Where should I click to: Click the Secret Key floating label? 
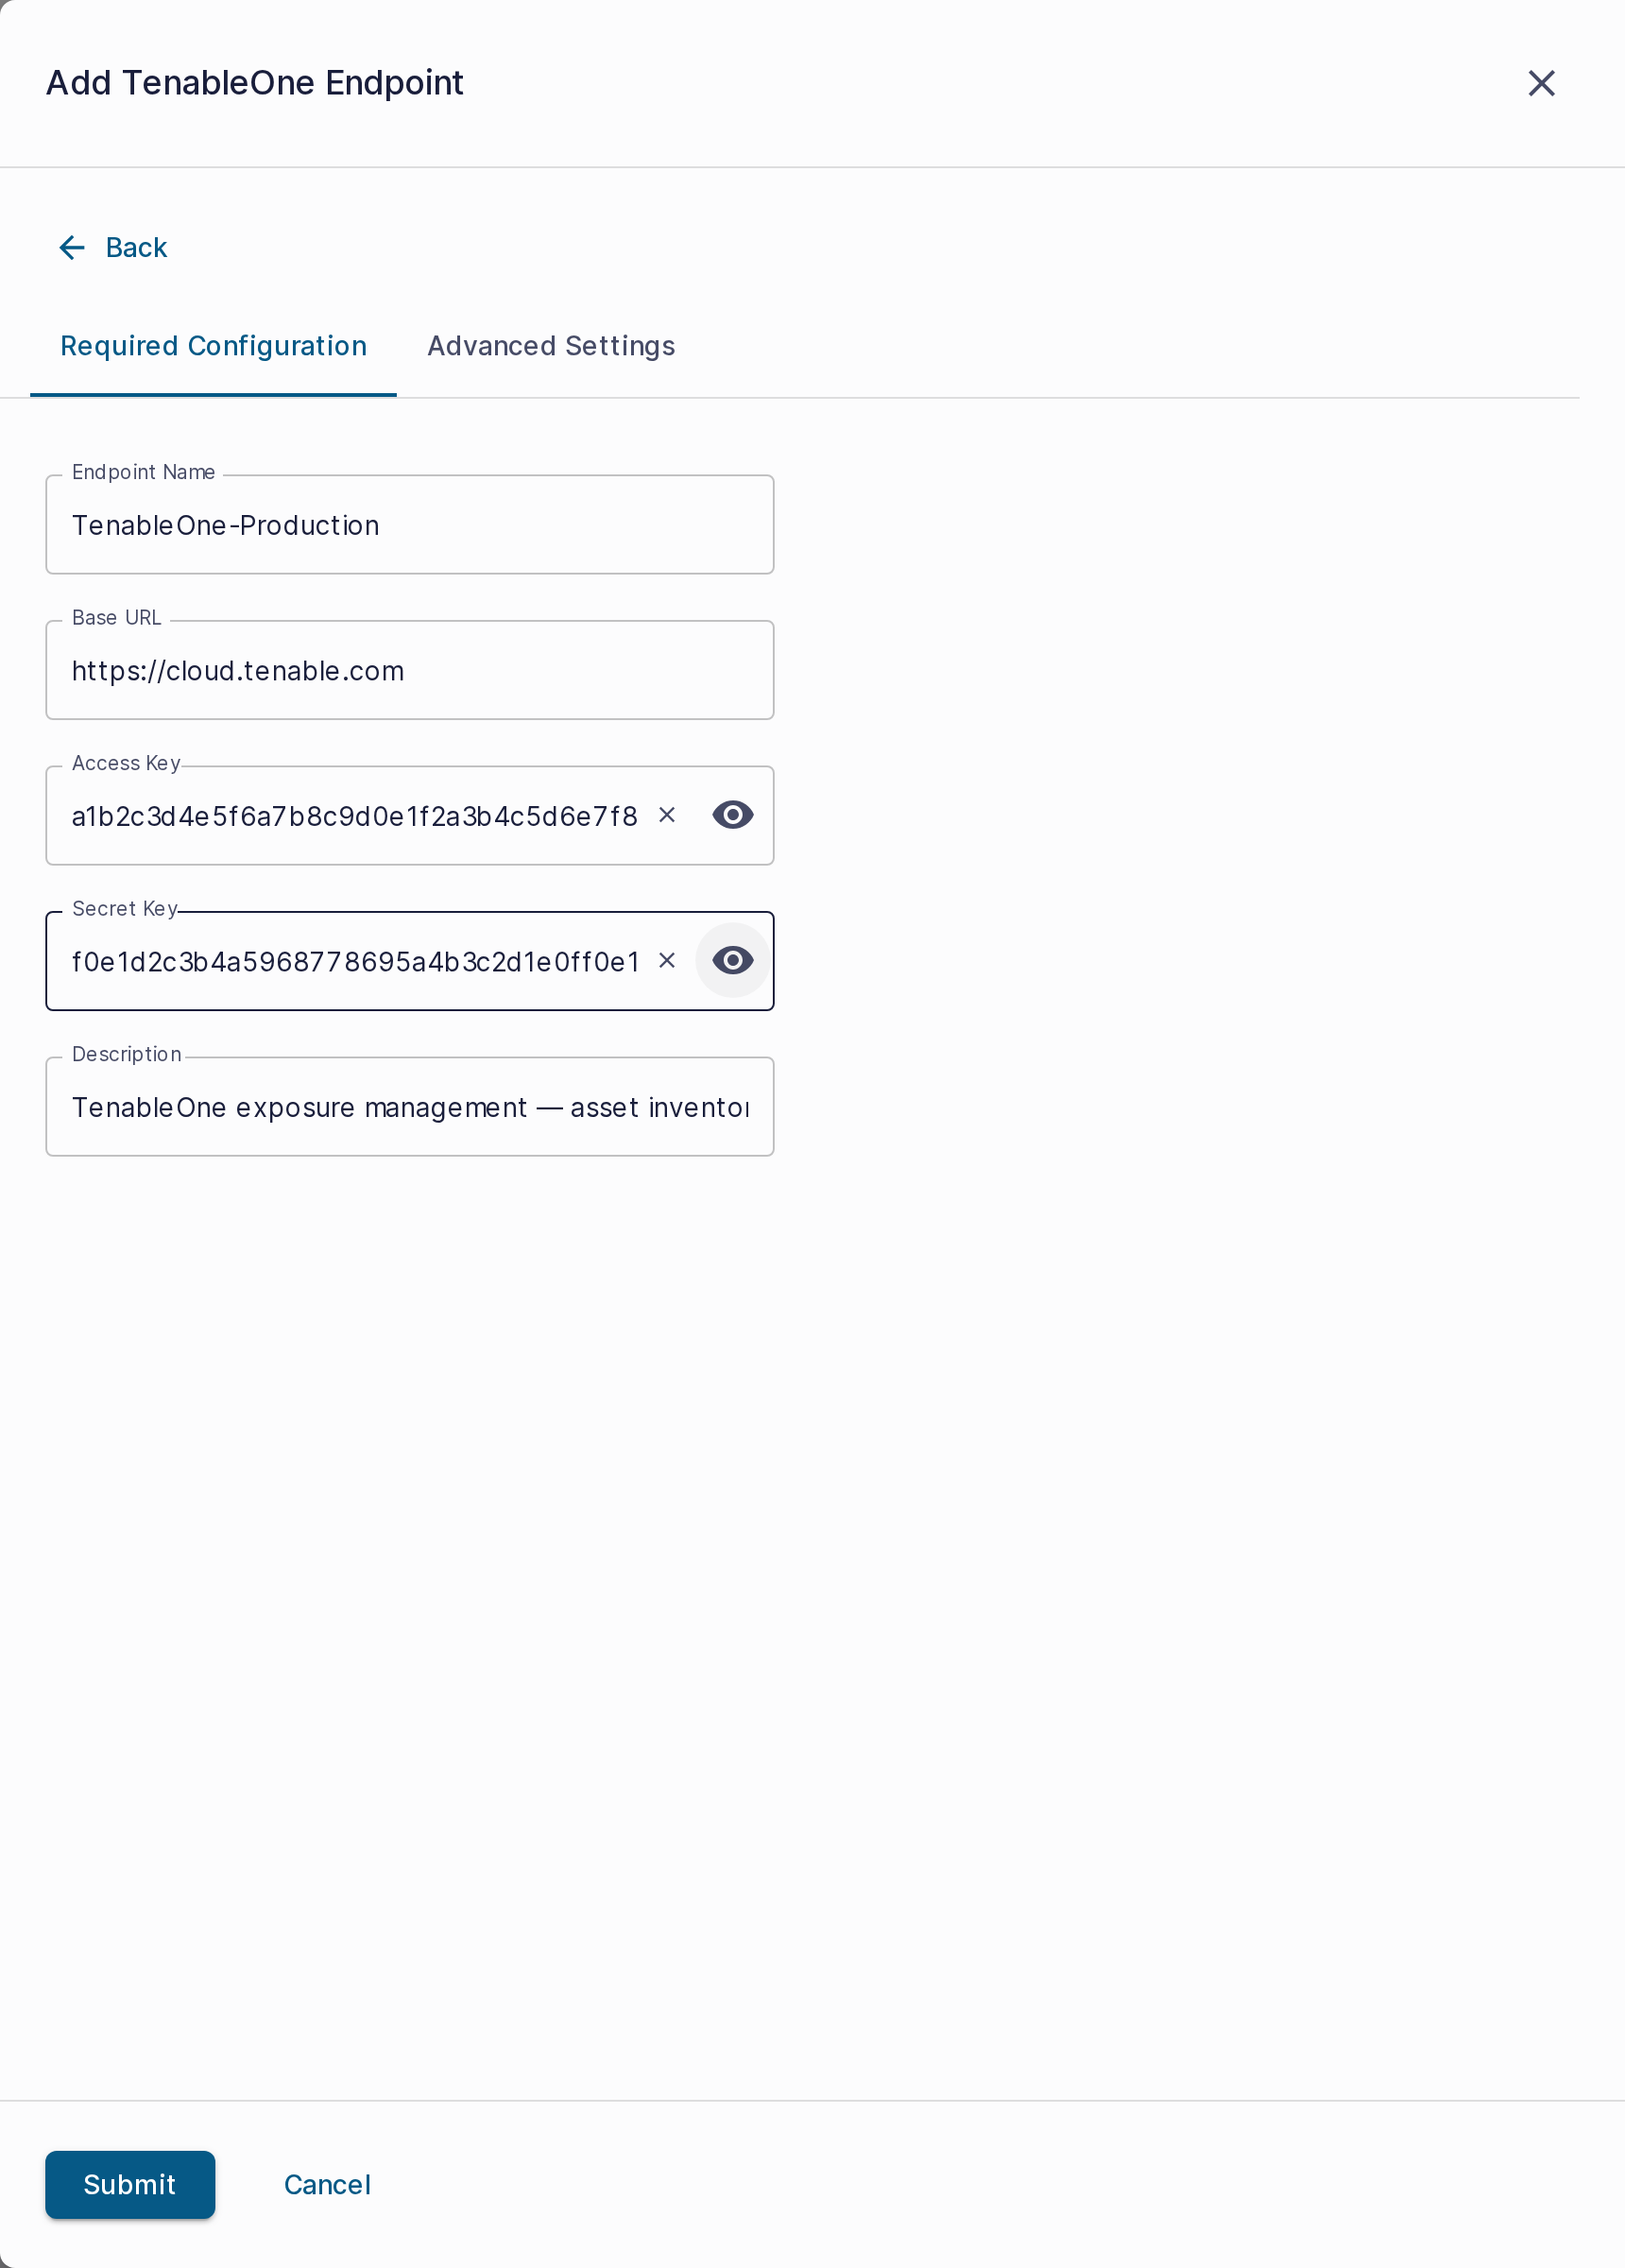[x=125, y=909]
